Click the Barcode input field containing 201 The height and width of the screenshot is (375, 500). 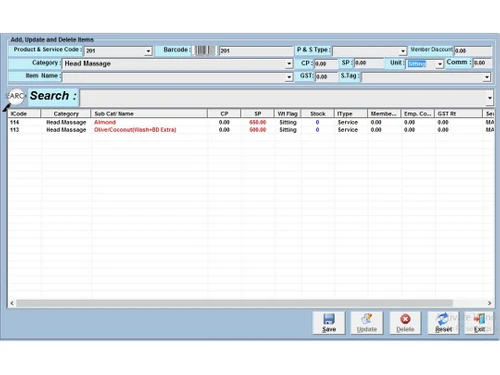click(256, 51)
